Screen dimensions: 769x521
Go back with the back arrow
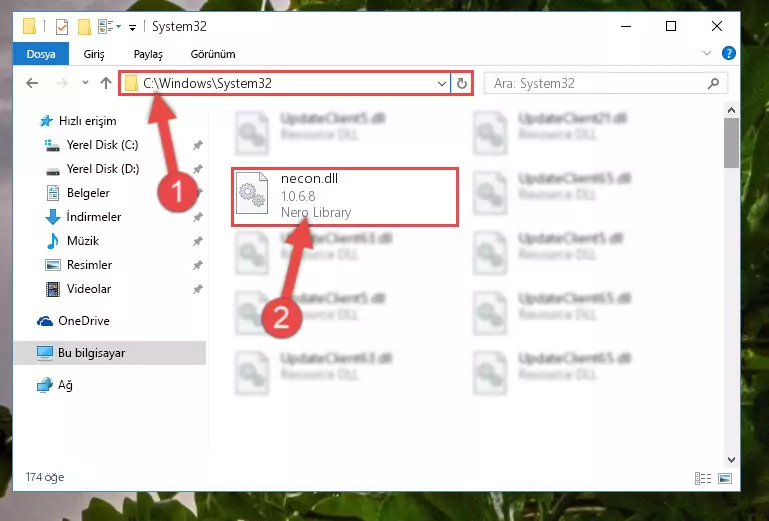[32, 83]
